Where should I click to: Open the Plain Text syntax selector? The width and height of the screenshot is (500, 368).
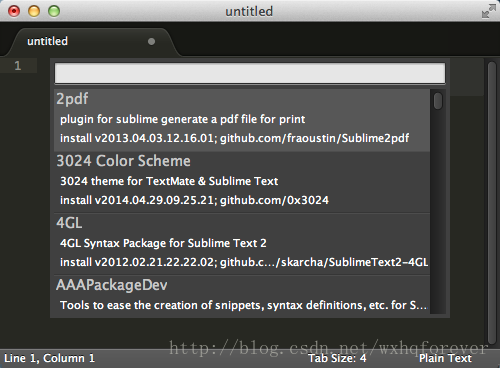445,358
